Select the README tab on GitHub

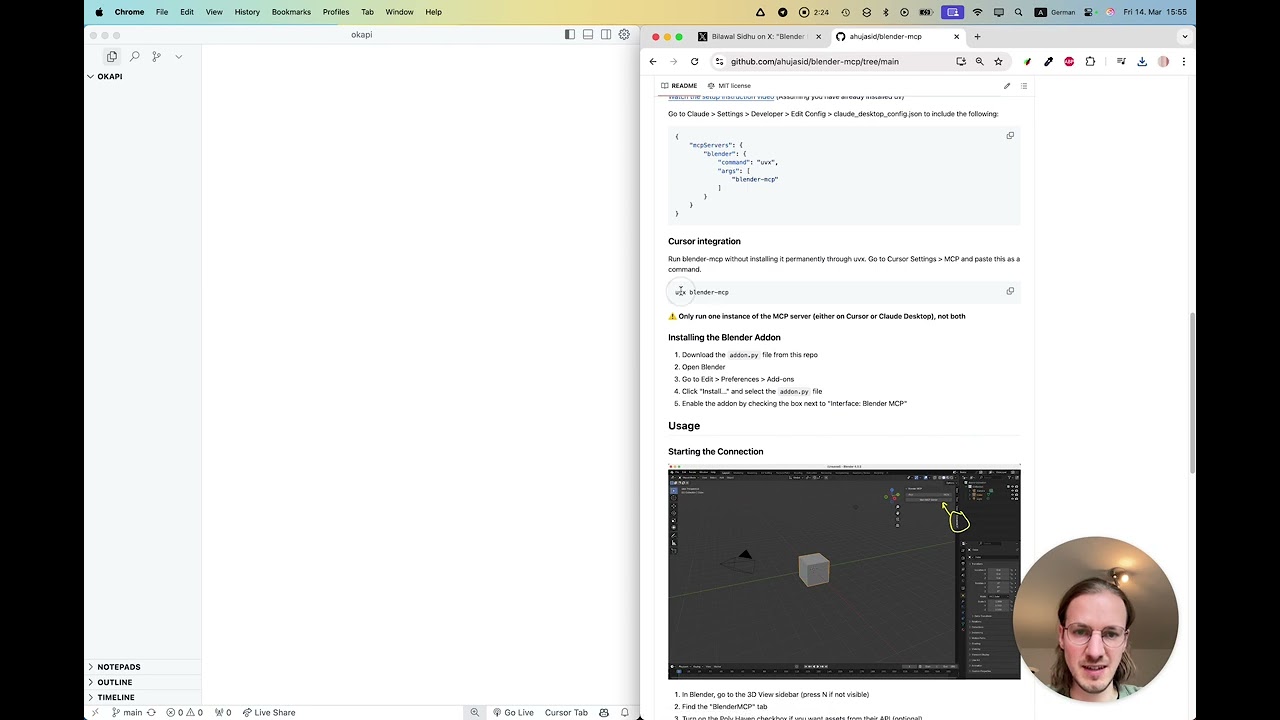coord(679,85)
